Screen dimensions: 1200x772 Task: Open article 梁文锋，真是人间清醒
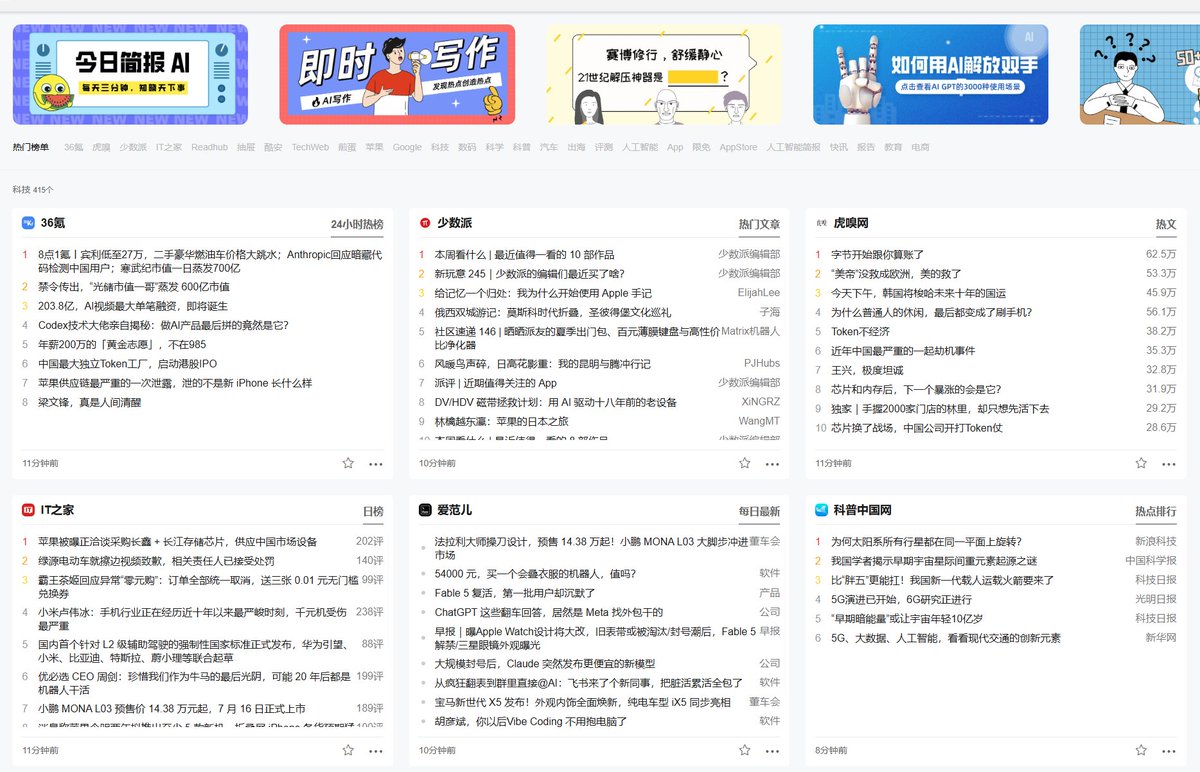tap(89, 402)
